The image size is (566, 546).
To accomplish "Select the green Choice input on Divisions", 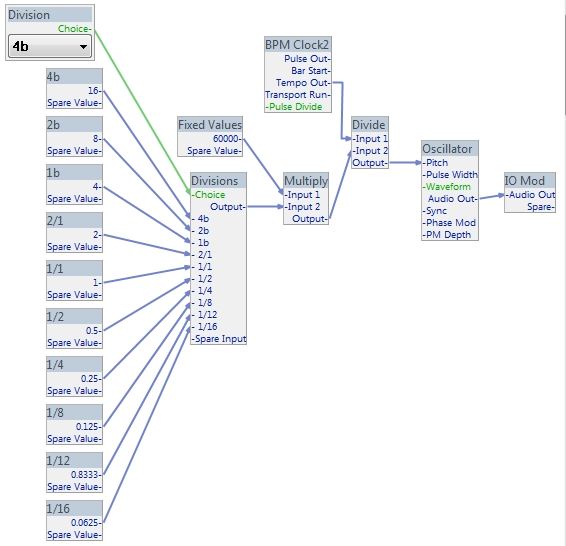I will click(x=208, y=195).
